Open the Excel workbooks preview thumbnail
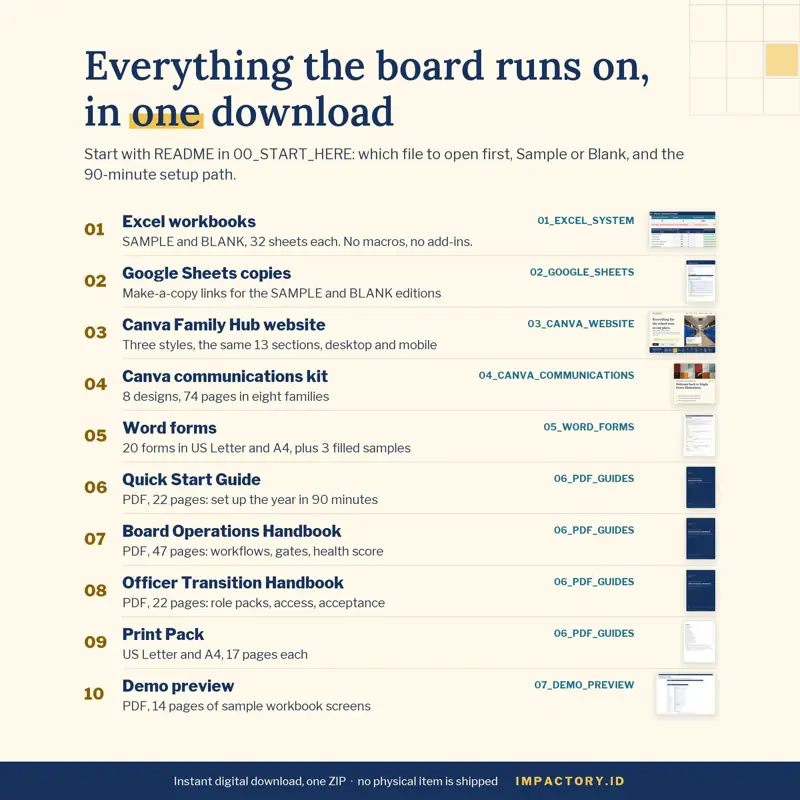Image resolution: width=800 pixels, height=800 pixels. (682, 230)
